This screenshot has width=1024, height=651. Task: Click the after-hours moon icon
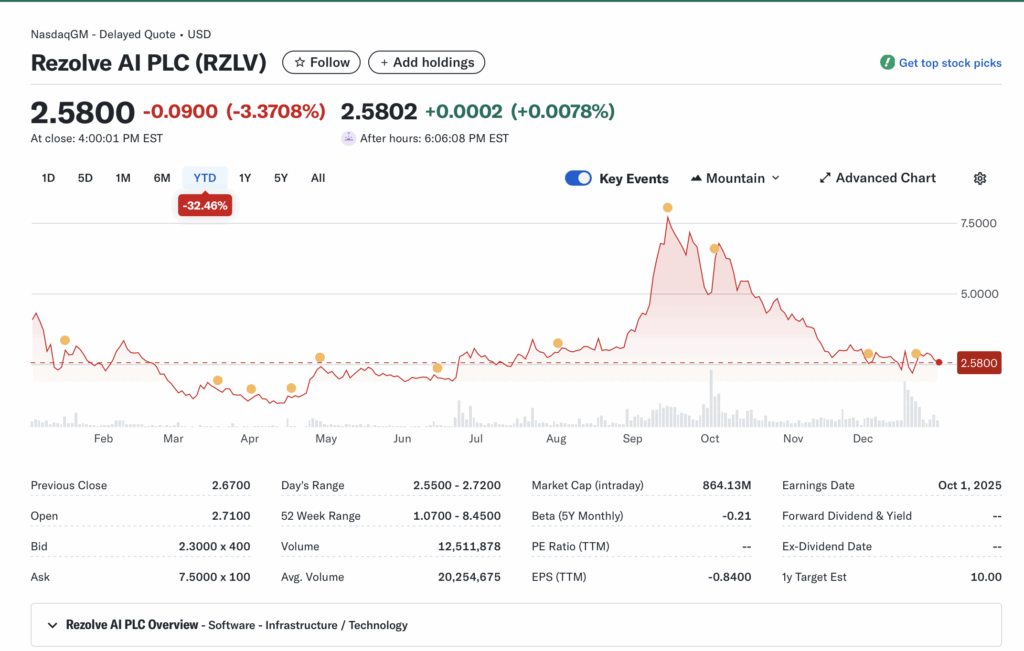tap(348, 138)
